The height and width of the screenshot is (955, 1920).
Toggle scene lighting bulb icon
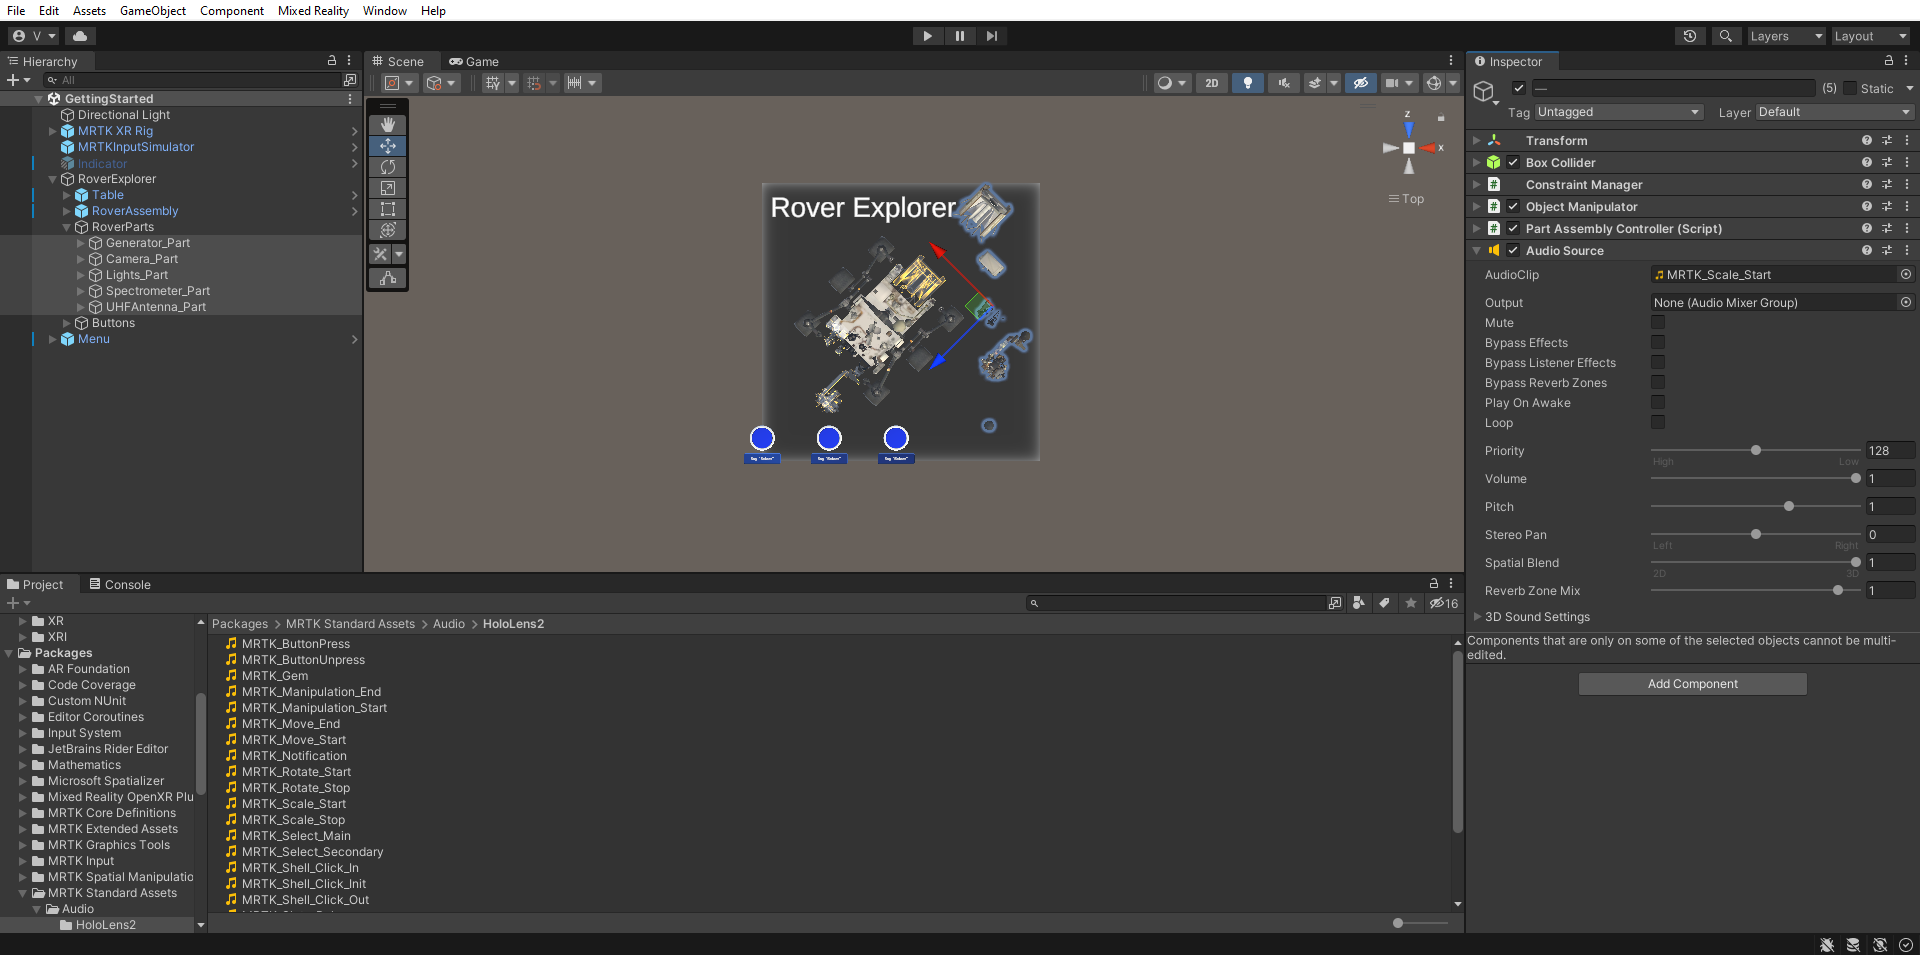tap(1248, 83)
